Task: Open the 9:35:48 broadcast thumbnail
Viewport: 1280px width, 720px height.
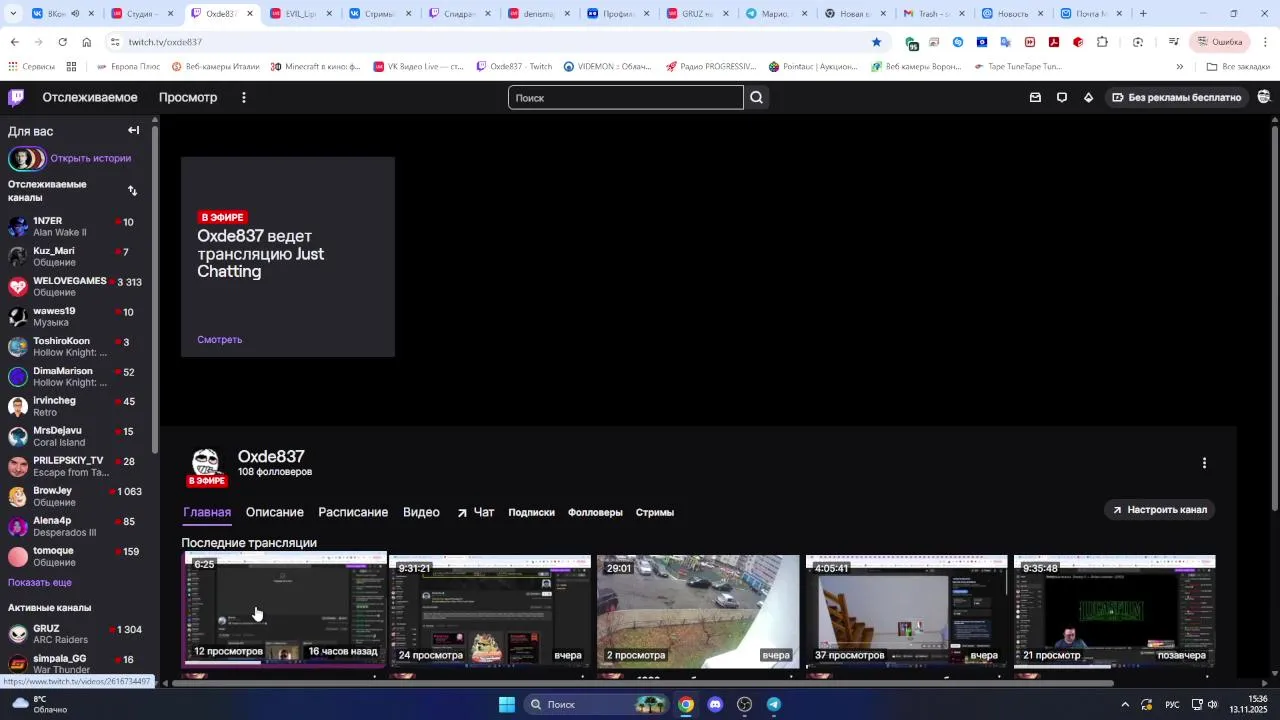Action: [x=1115, y=611]
